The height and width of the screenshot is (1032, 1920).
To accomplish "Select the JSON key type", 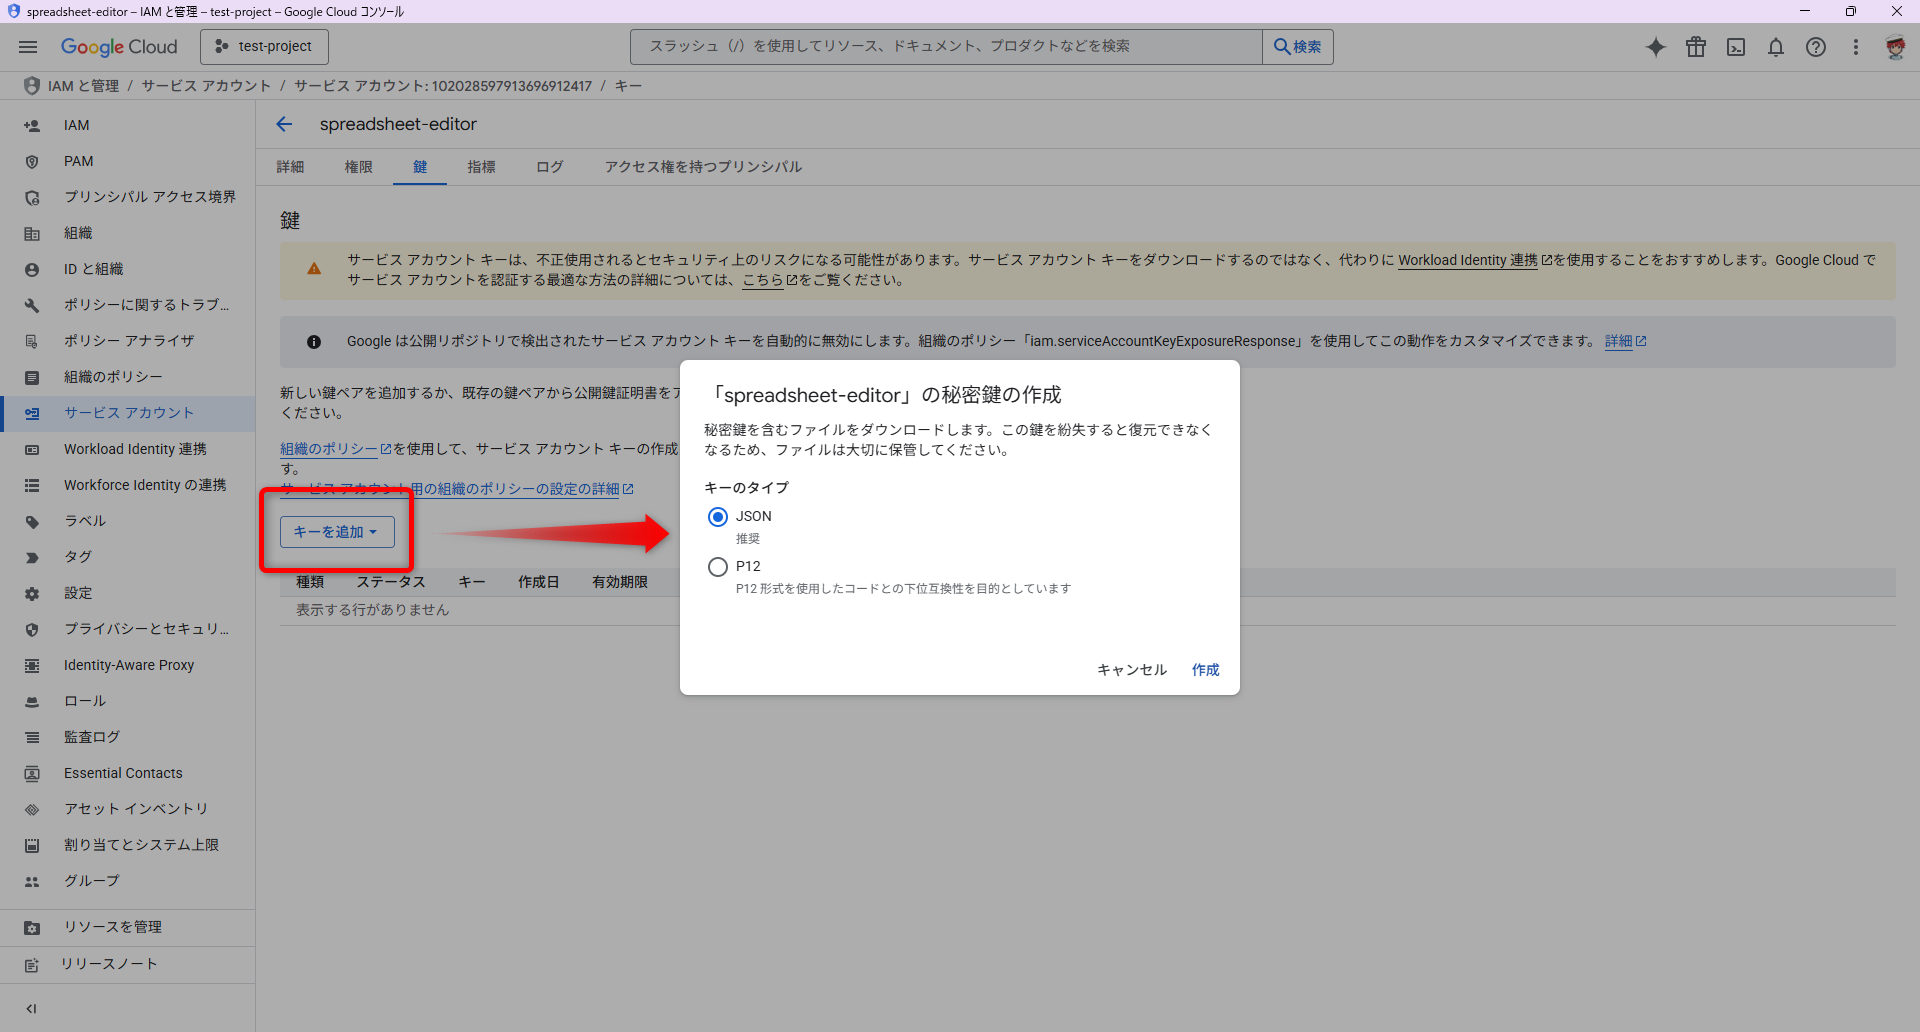I will tap(718, 517).
